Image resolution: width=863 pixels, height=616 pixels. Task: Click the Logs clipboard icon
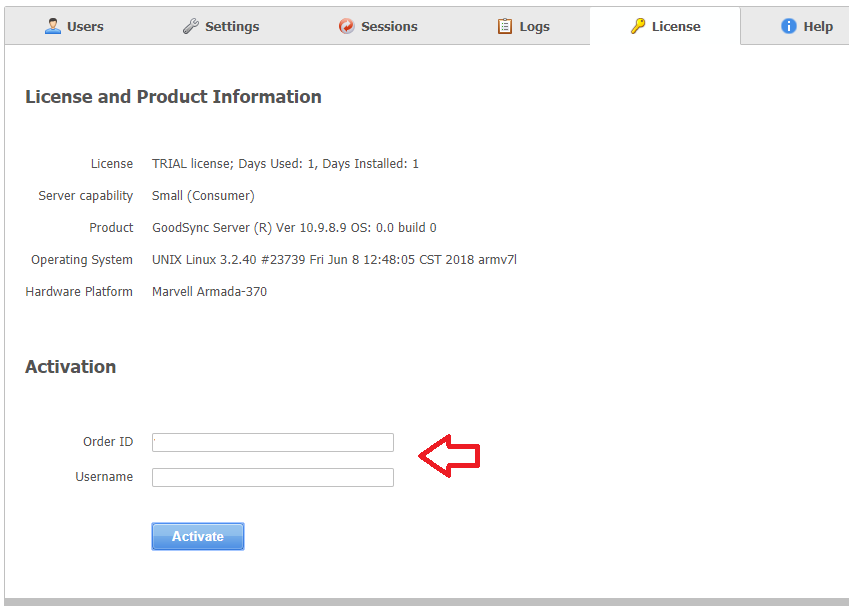pos(505,26)
